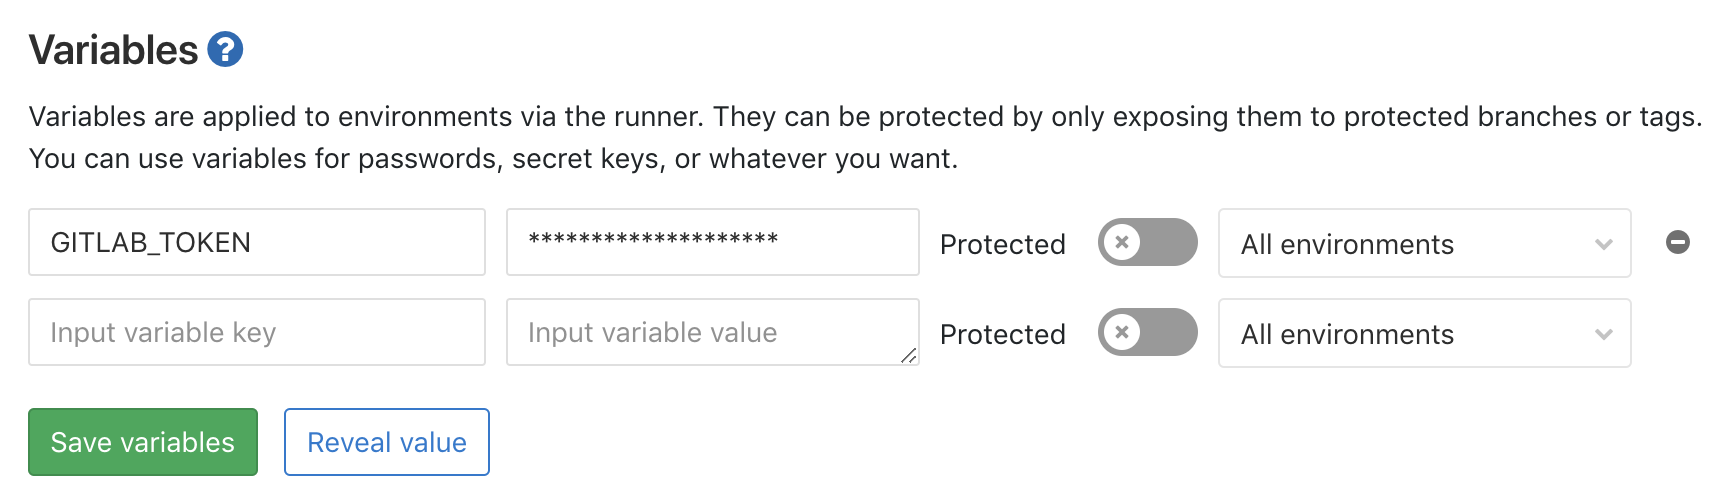Open the Variables help question mark icon

(225, 49)
